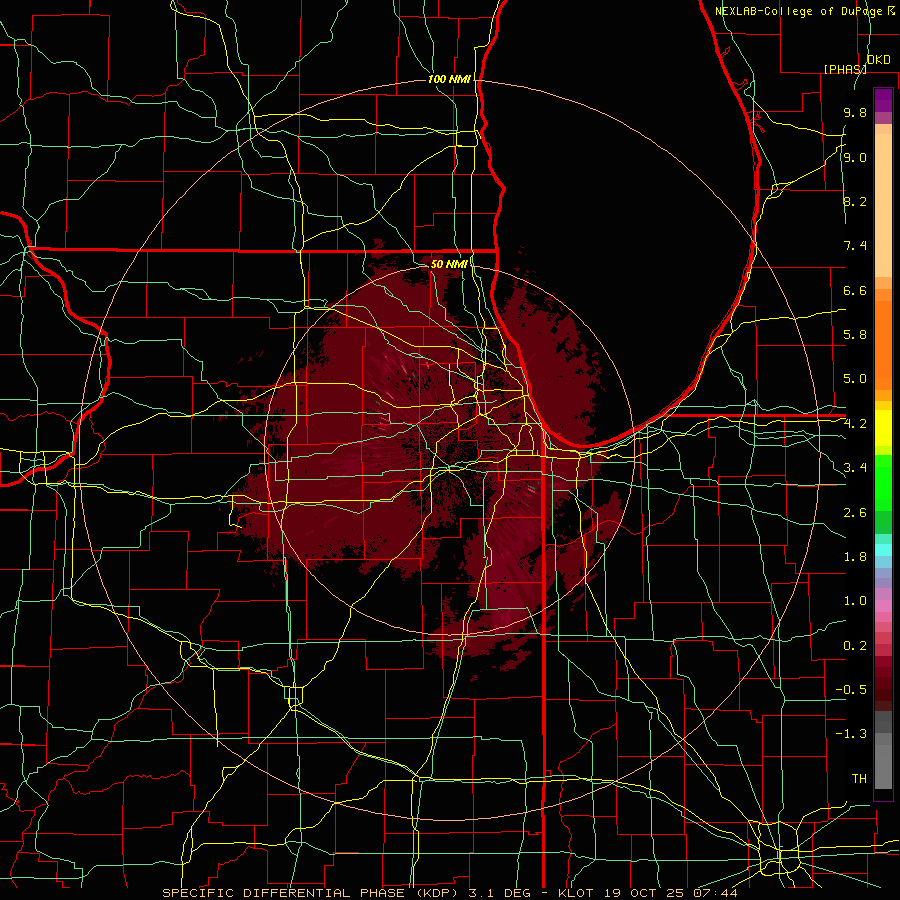Click the large peach segment of the color bar
Viewport: 900px width, 900px height.
[x=883, y=205]
